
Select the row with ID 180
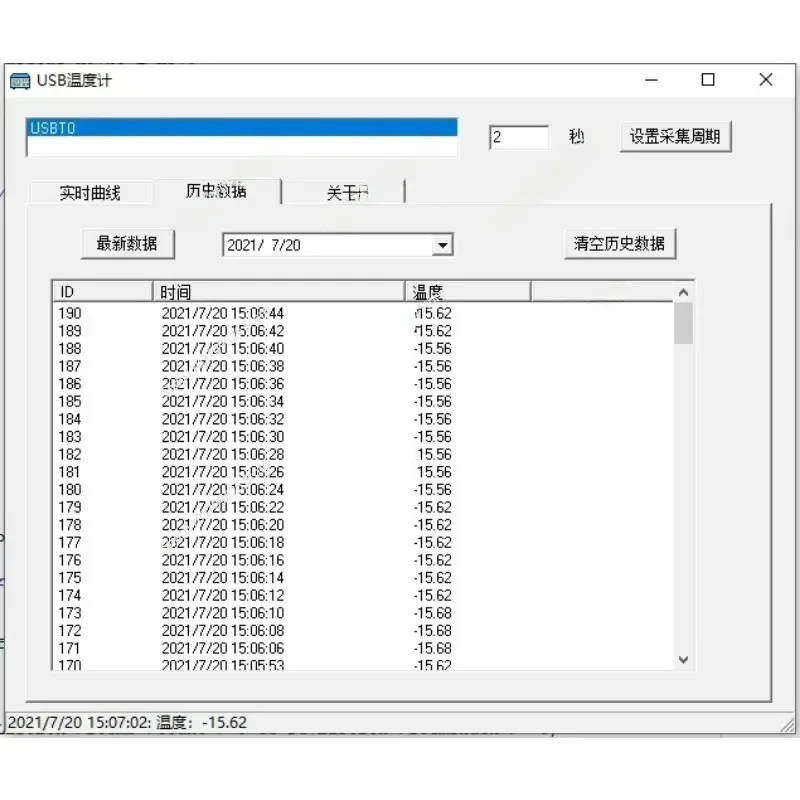[x=362, y=489]
